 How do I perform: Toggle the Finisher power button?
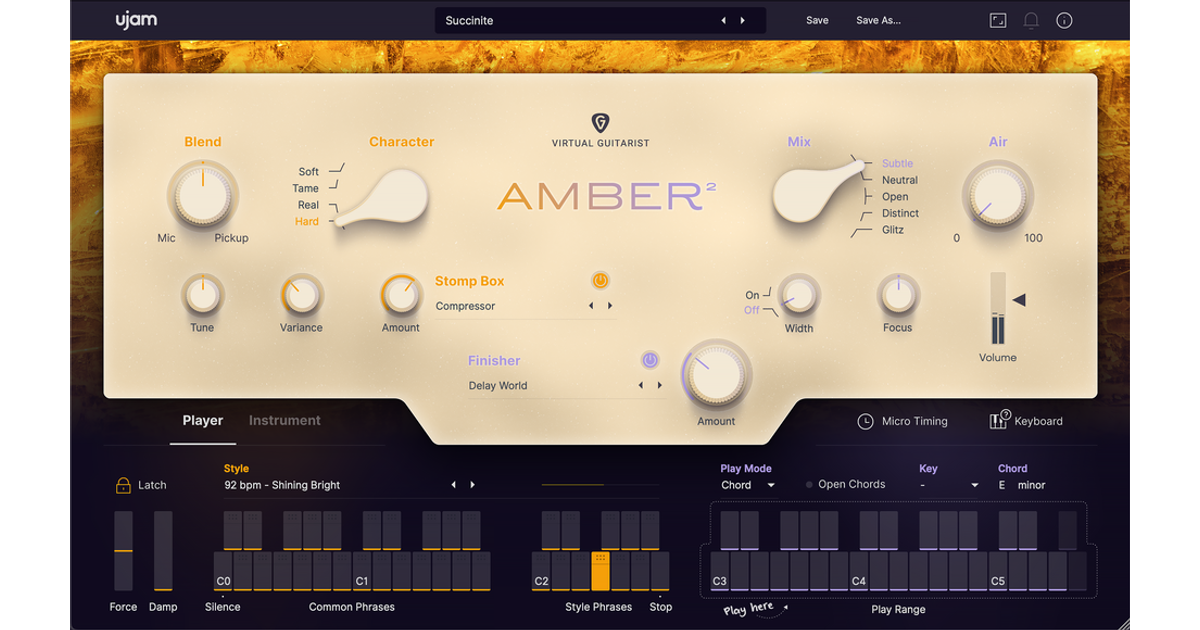650,360
